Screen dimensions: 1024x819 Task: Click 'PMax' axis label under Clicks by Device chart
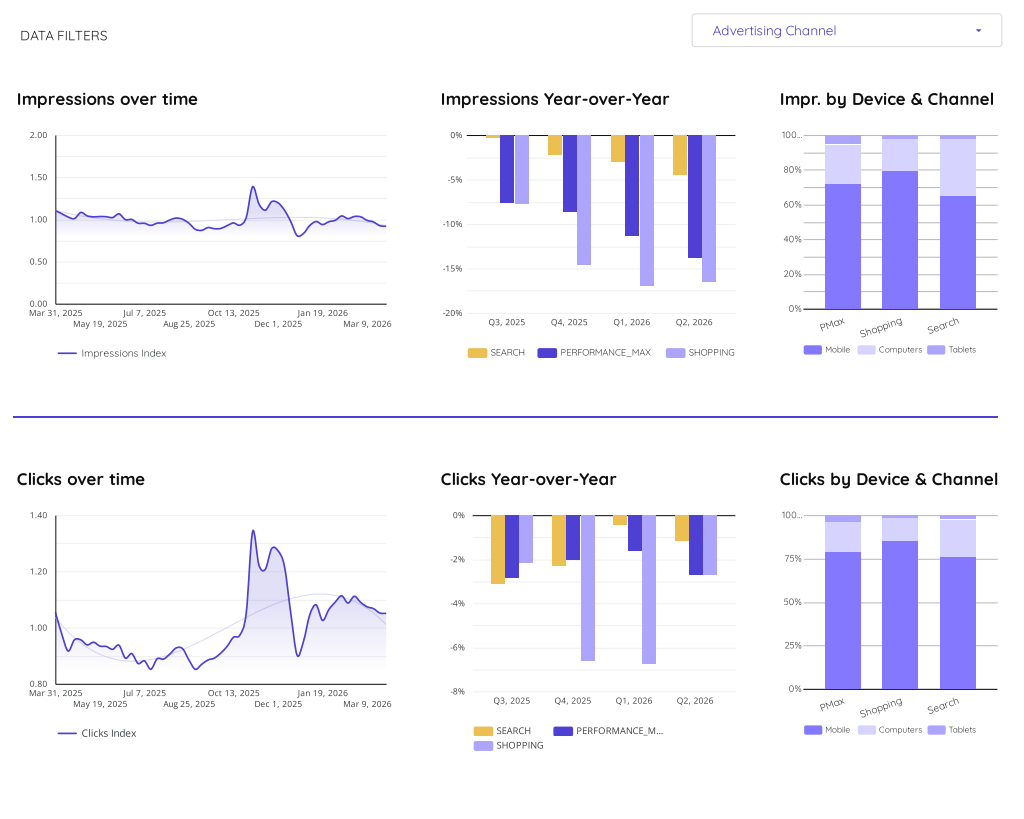point(832,705)
